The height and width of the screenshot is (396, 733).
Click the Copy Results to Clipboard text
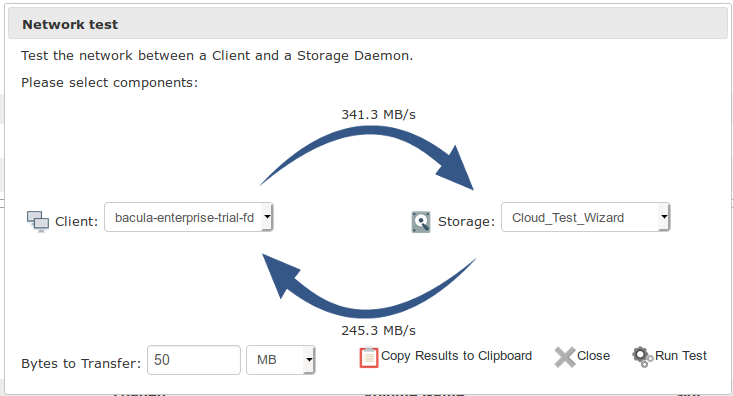(x=456, y=356)
